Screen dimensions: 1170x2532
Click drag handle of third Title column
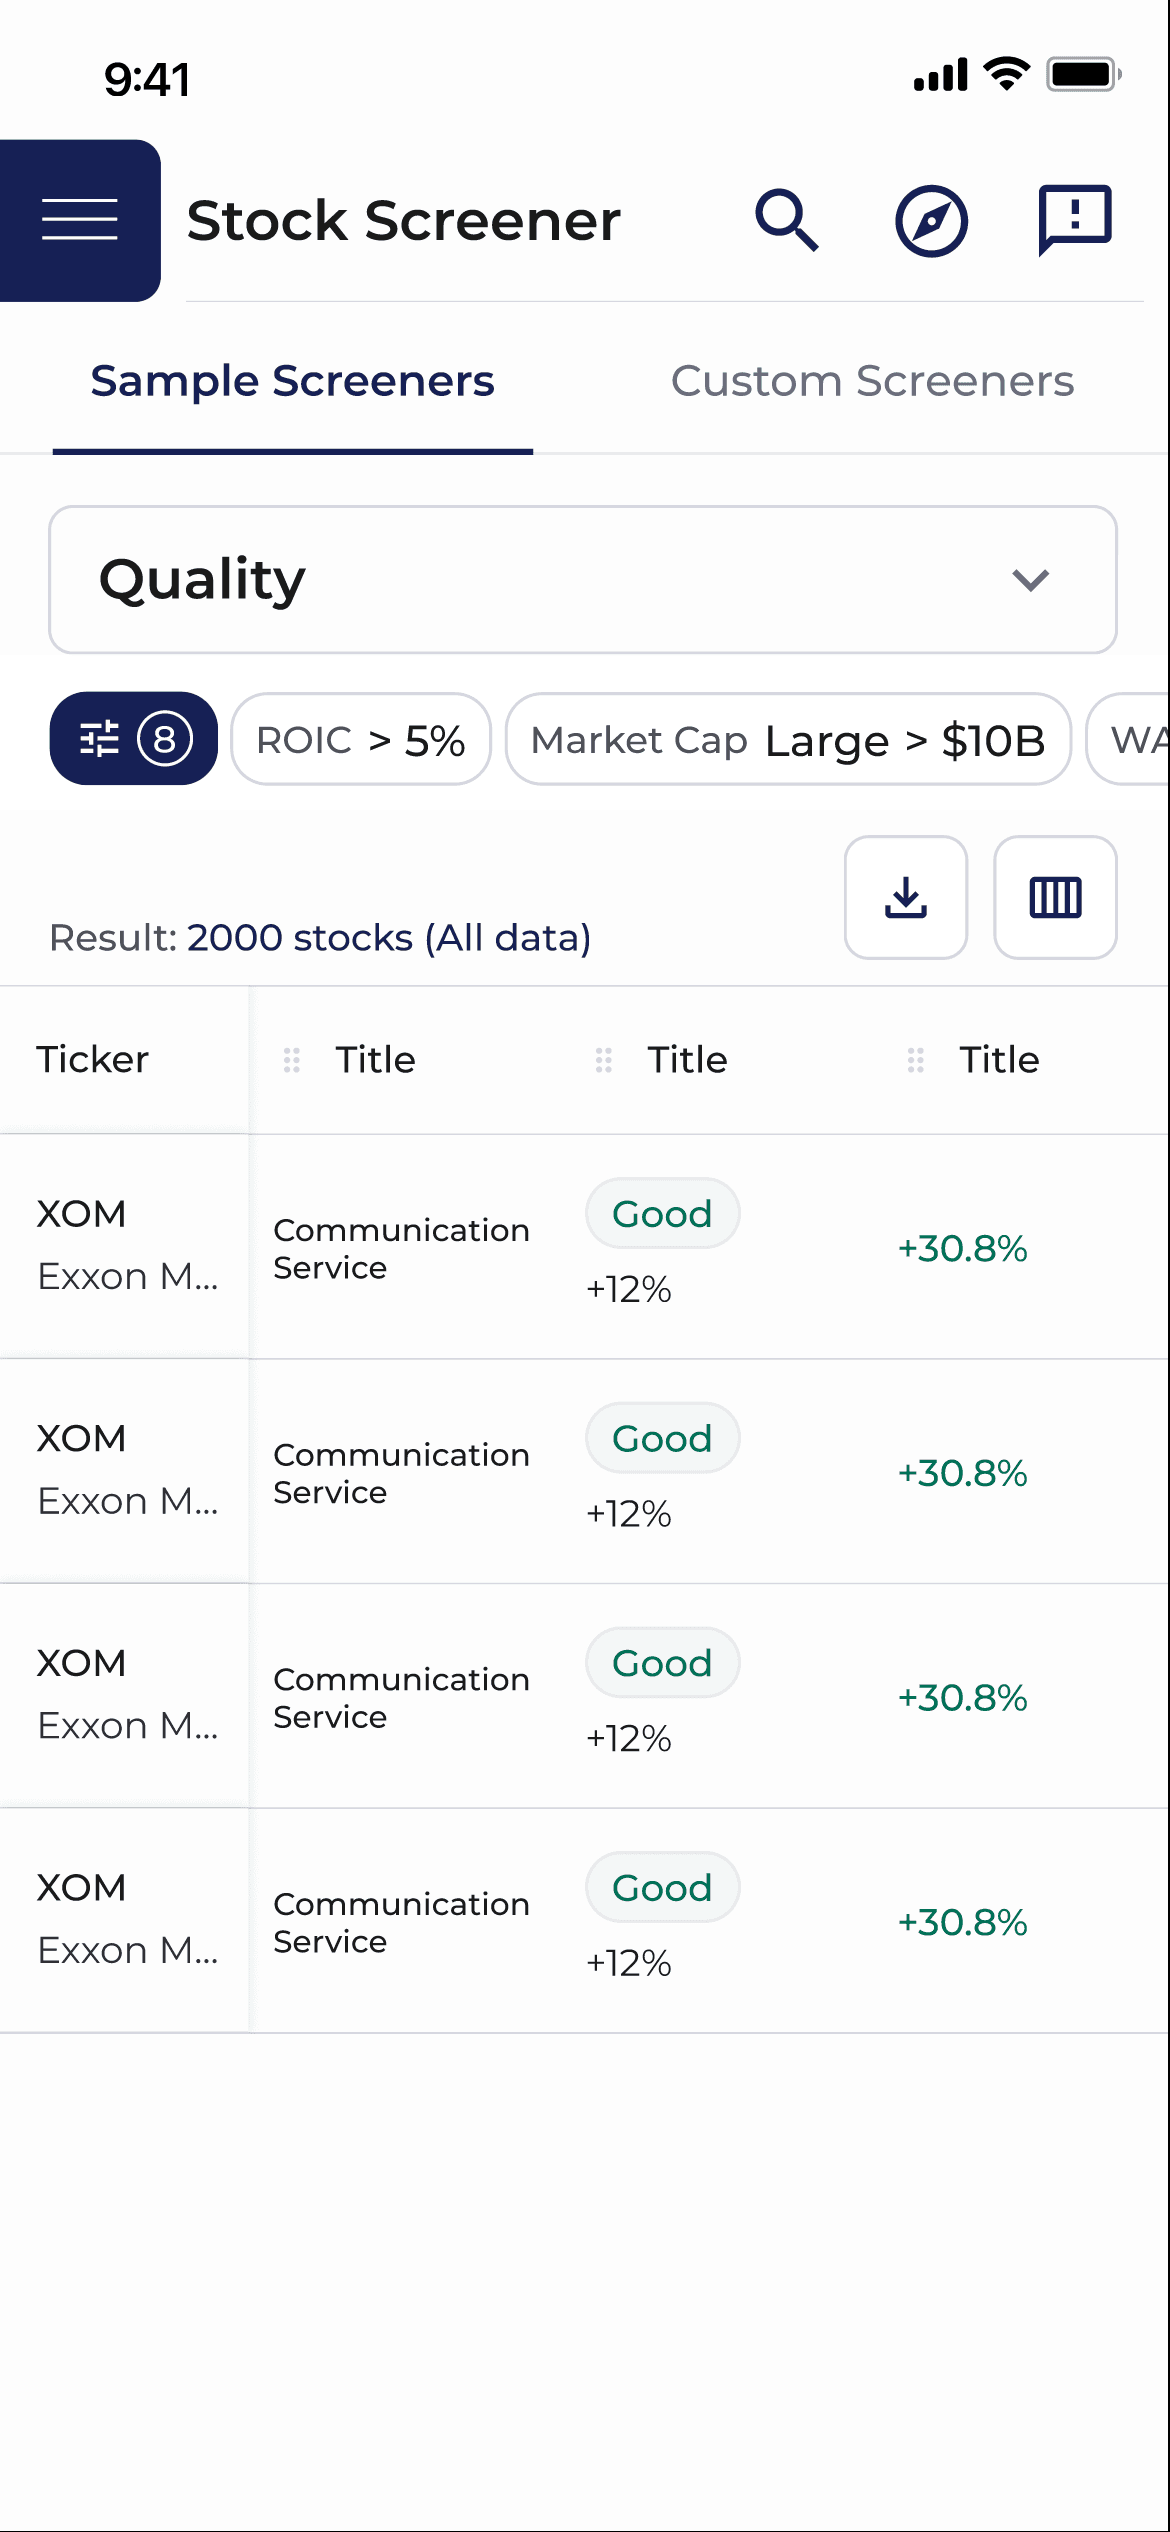click(916, 1060)
